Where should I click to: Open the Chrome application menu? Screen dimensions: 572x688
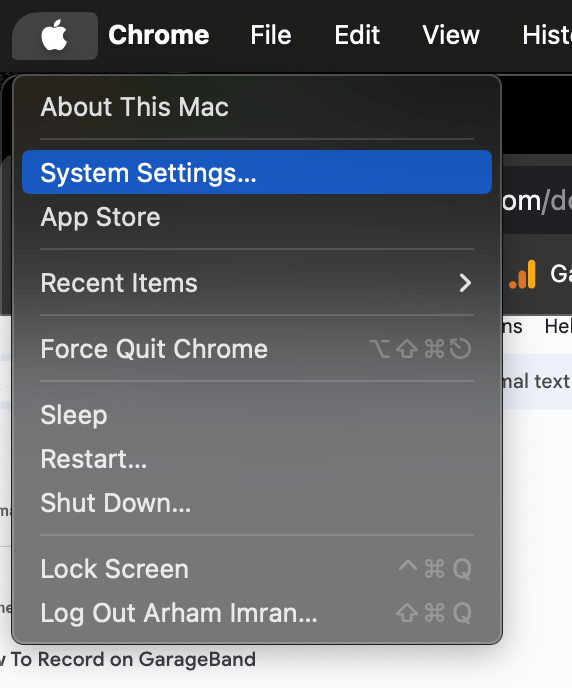(159, 35)
